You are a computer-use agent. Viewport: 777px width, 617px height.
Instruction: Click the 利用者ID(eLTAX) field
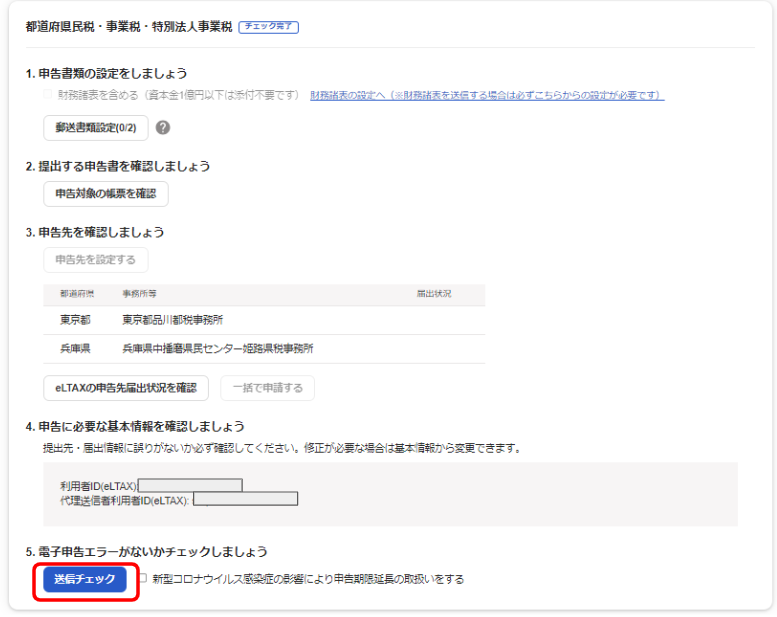tap(190, 485)
